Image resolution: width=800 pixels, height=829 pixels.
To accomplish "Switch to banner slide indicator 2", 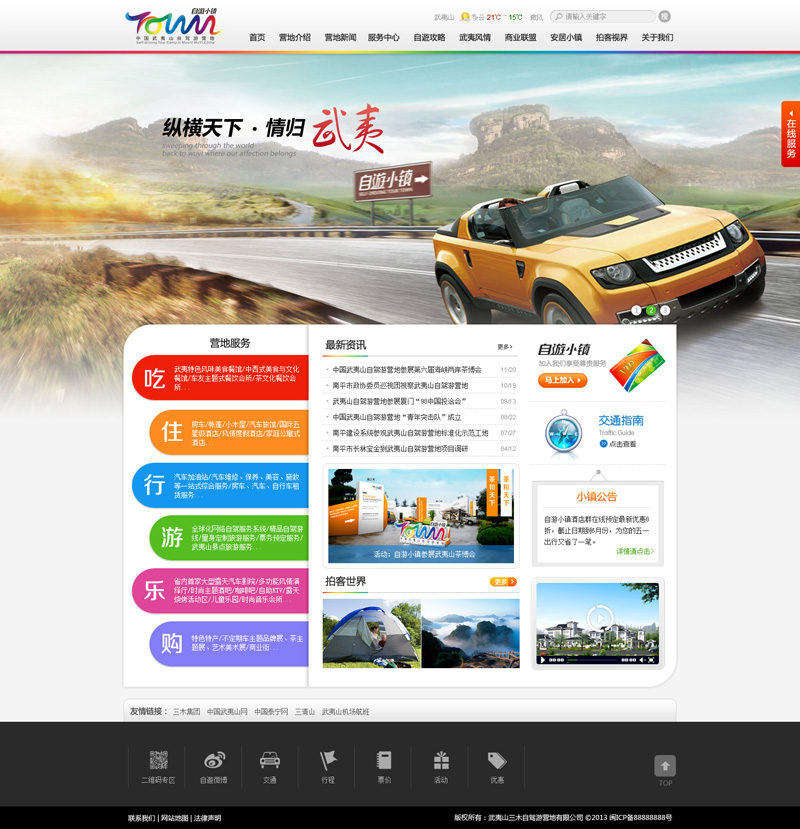I will click(651, 310).
